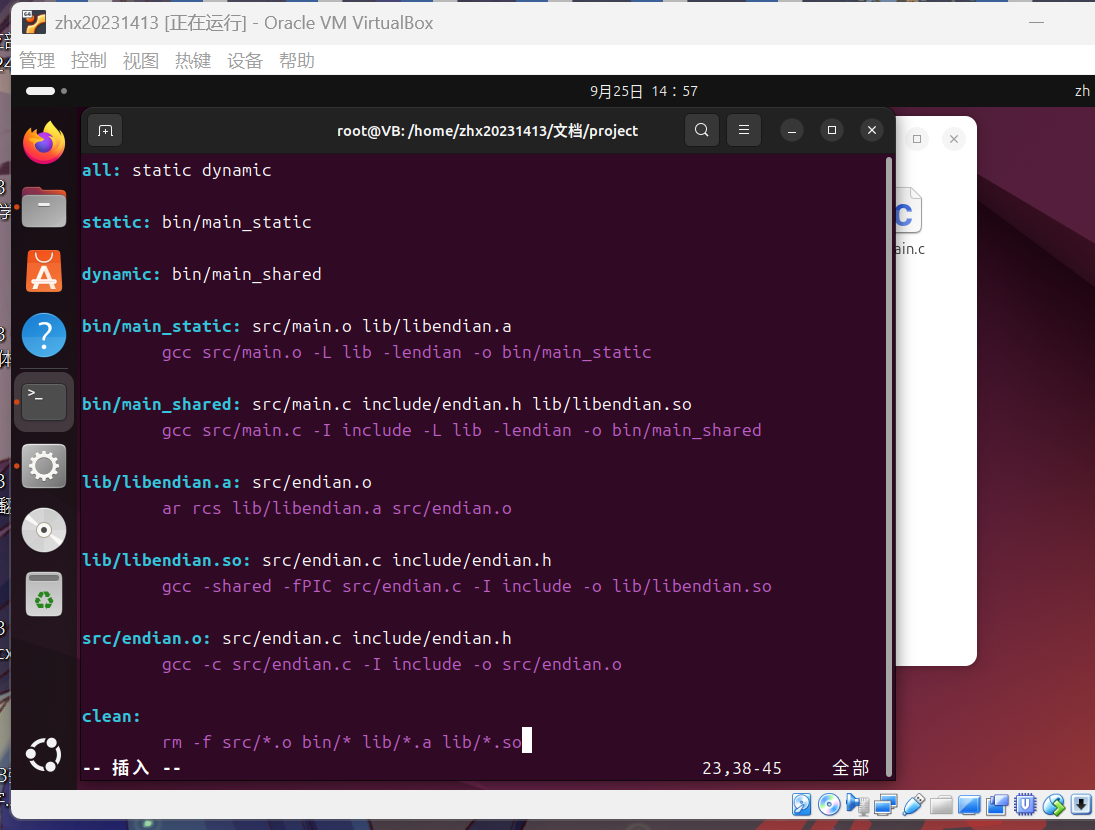This screenshot has width=1095, height=830.
Task: Minimize the terminal window
Action: tap(792, 131)
